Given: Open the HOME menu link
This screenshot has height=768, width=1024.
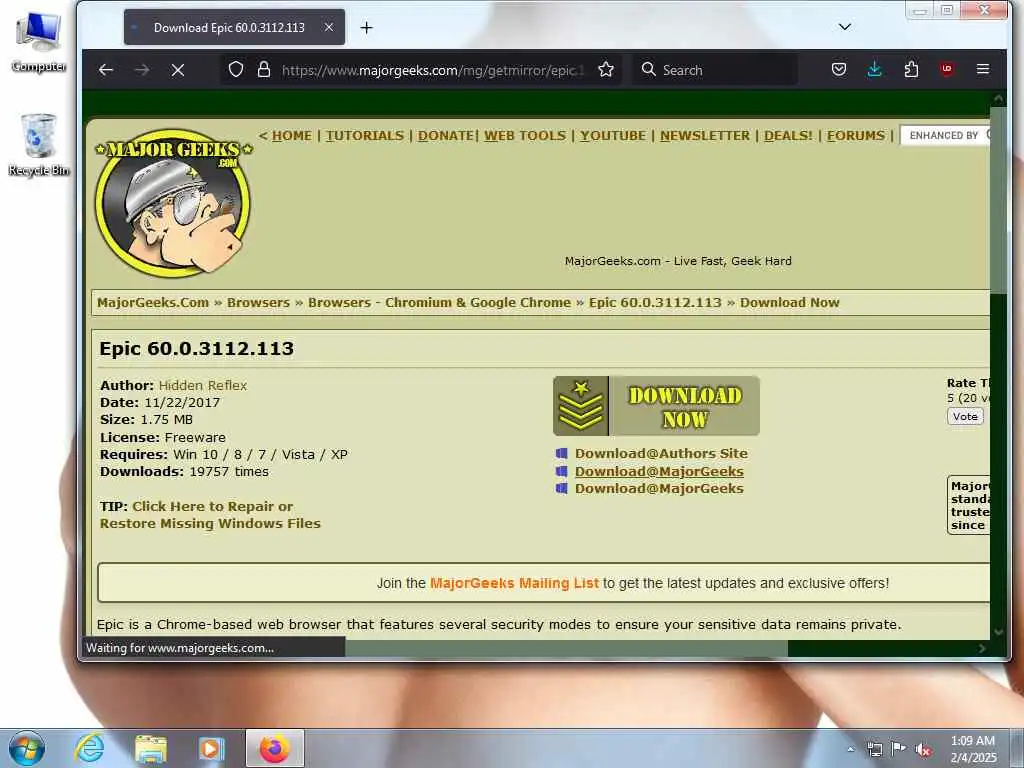Looking at the screenshot, I should coord(292,136).
